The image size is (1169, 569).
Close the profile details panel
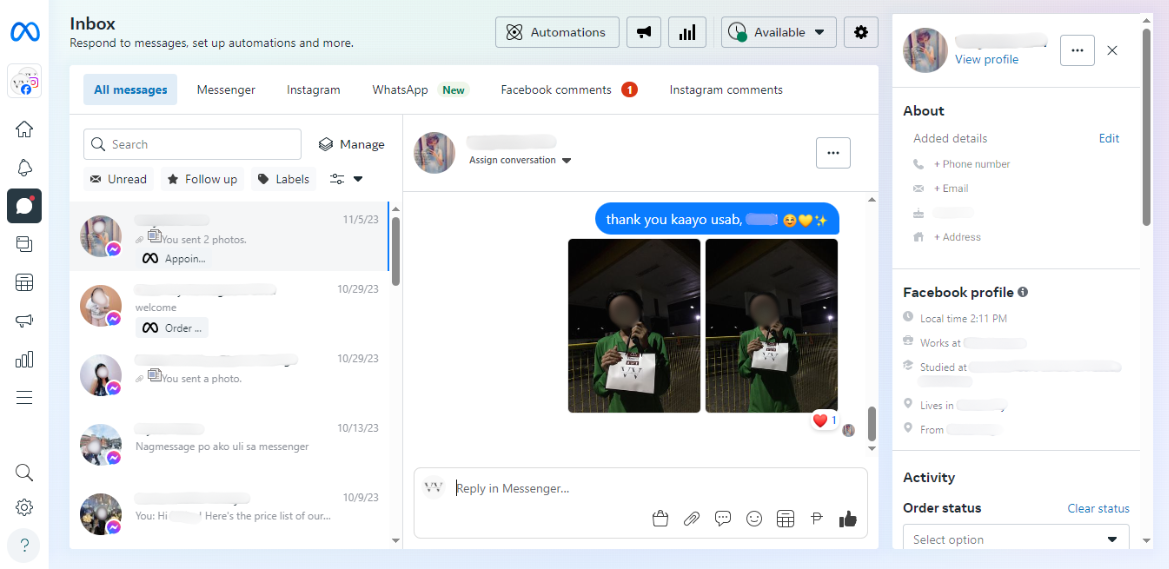(x=1112, y=50)
